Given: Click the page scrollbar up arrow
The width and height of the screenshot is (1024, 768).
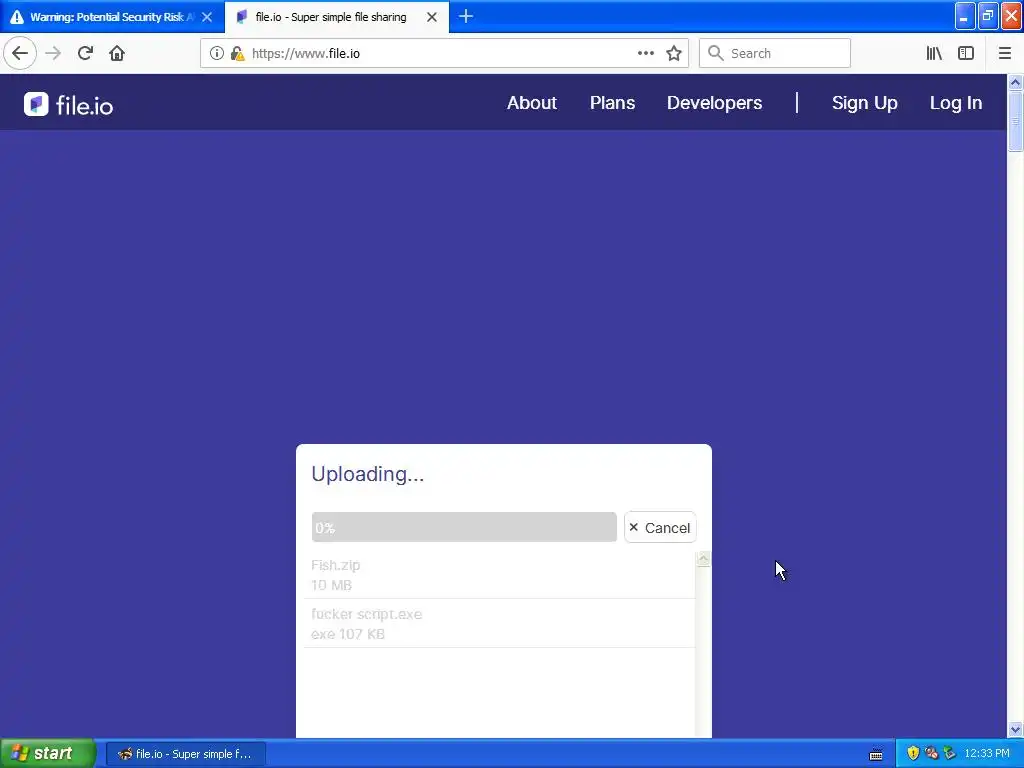Looking at the screenshot, I should tap(1015, 82).
